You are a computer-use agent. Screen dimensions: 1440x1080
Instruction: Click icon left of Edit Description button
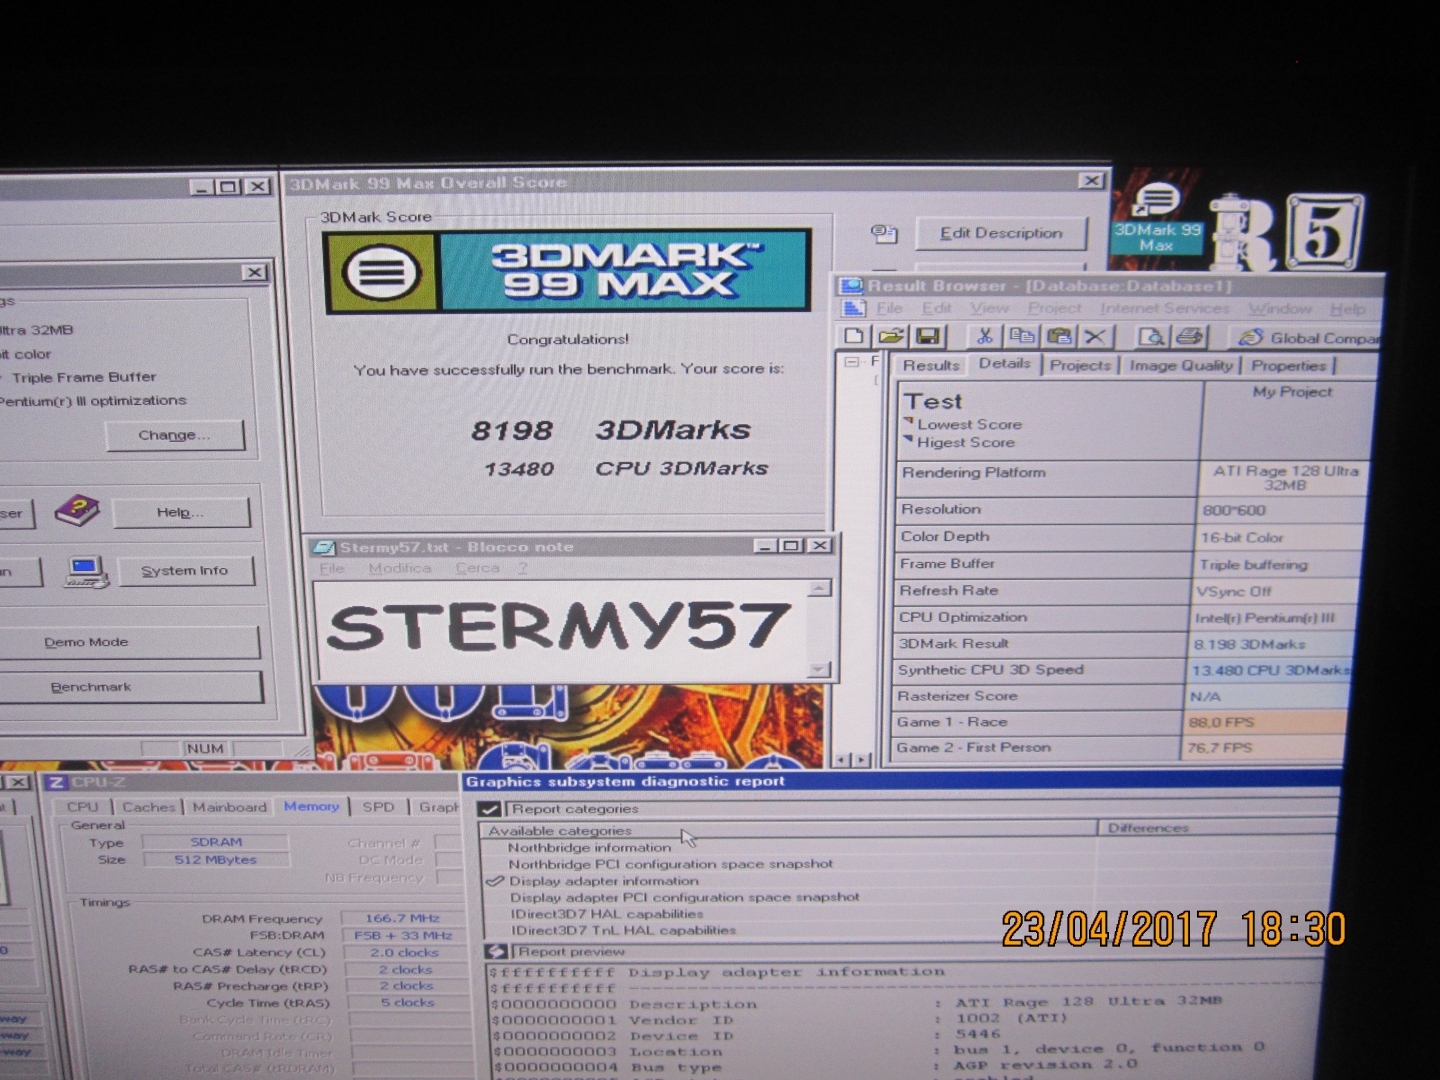(x=883, y=233)
